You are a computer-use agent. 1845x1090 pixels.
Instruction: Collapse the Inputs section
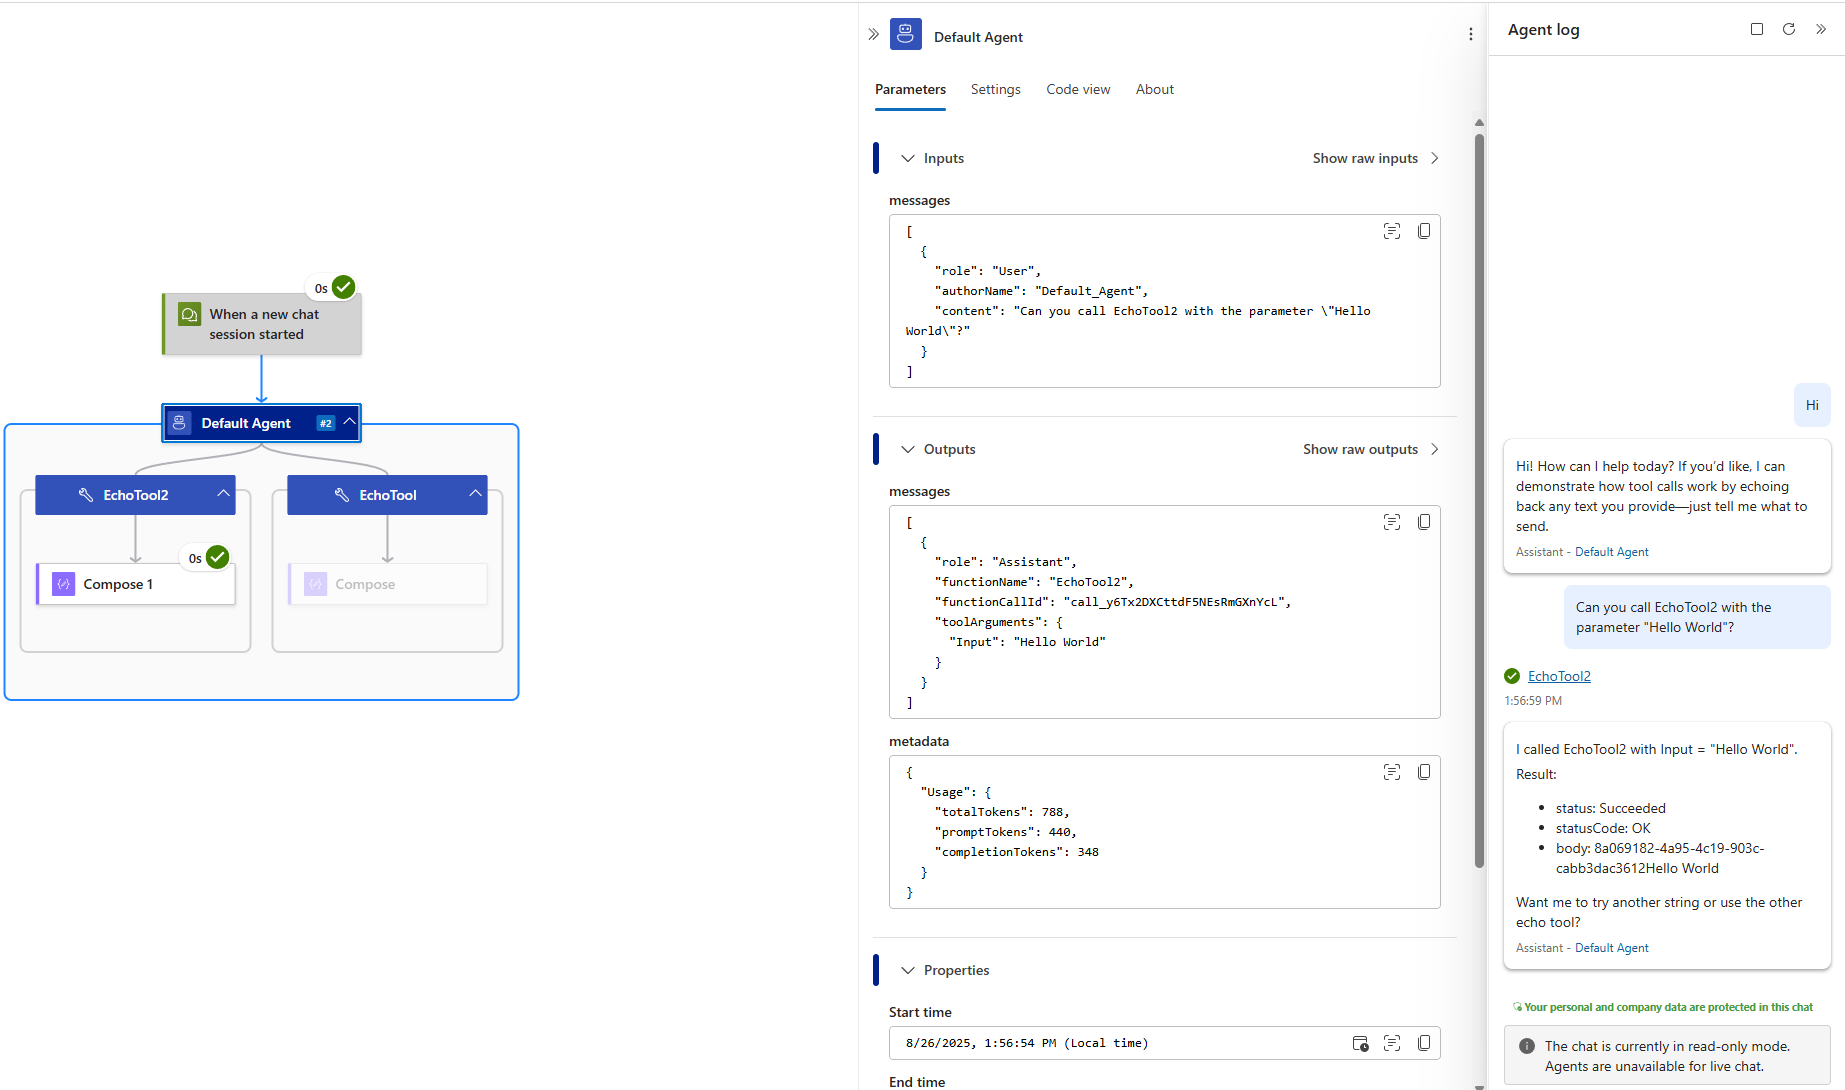907,158
